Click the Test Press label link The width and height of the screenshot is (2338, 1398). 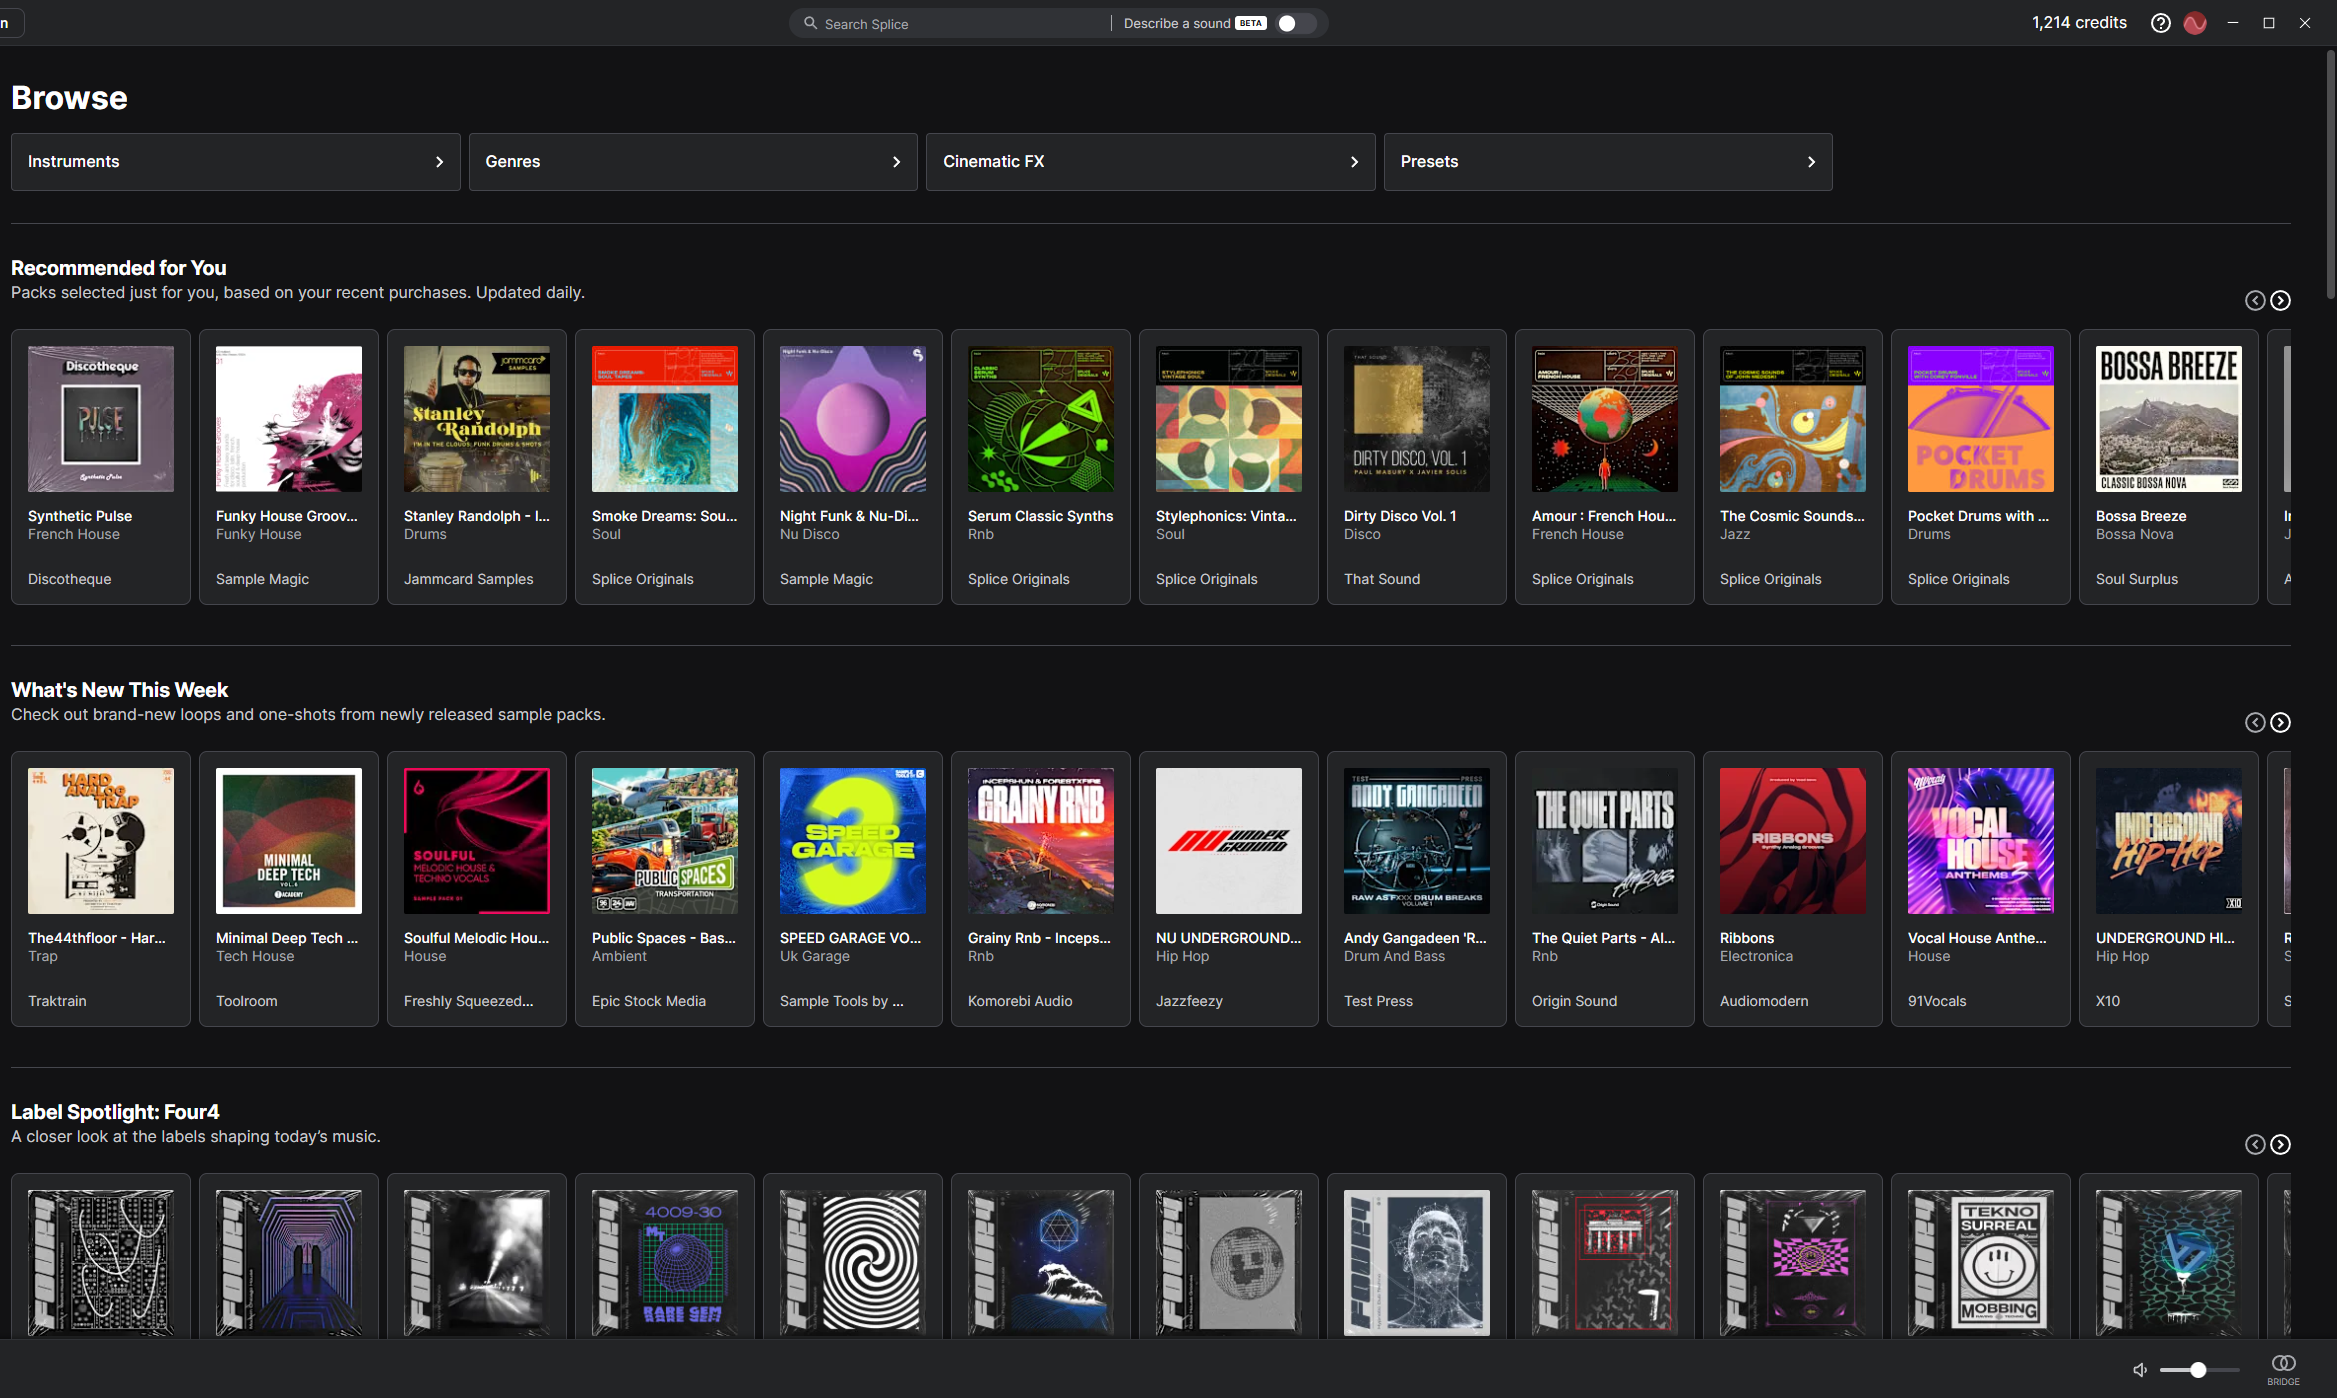coord(1378,1001)
